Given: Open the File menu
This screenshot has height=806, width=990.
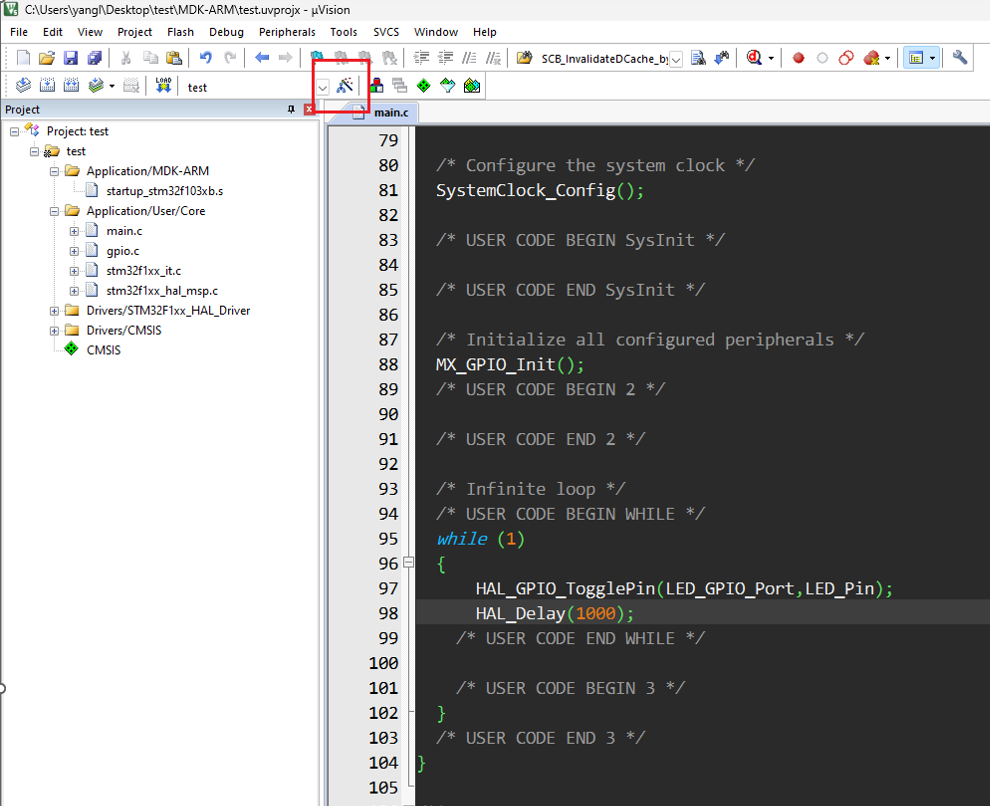Looking at the screenshot, I should pyautogui.click(x=18, y=32).
